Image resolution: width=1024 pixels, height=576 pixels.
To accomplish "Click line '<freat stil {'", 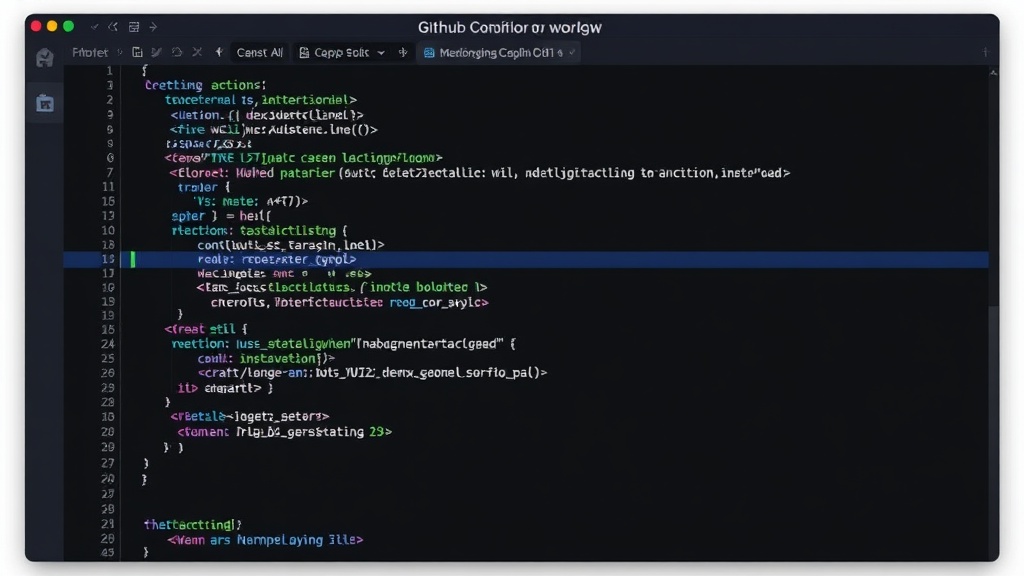I will point(206,329).
